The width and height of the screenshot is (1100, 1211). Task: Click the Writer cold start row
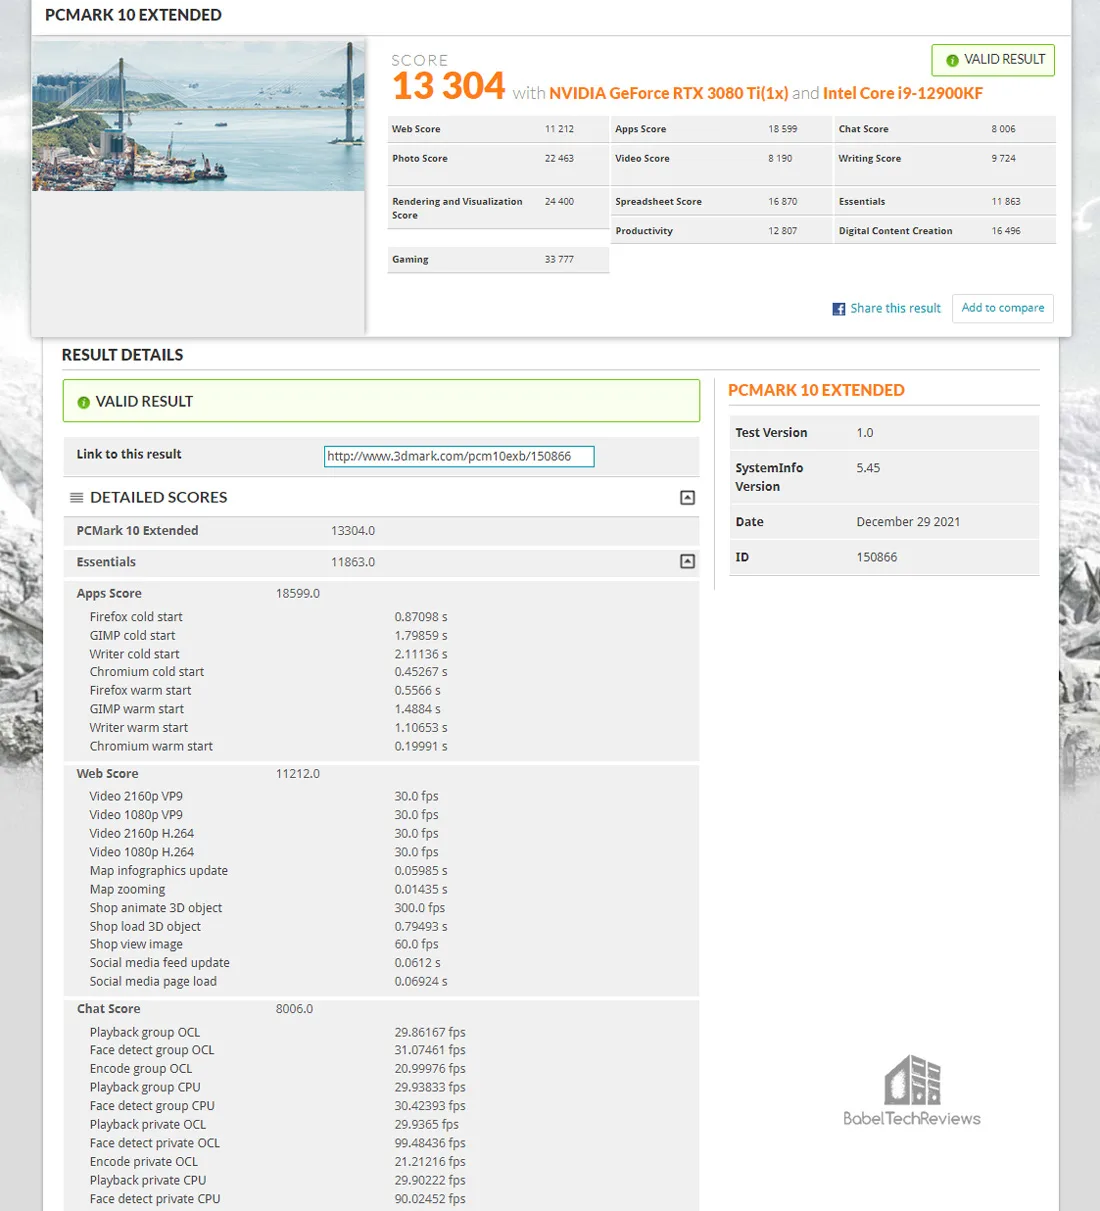coord(381,654)
